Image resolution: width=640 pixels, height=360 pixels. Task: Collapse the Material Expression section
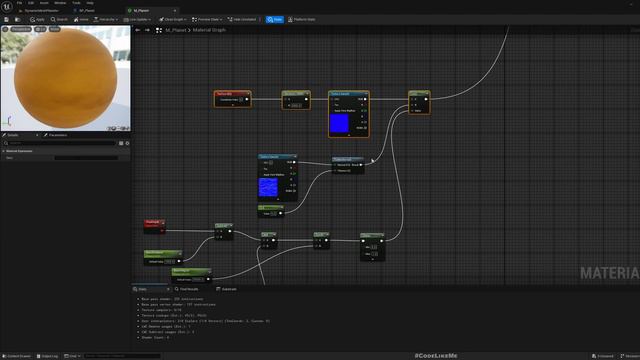click(4, 151)
